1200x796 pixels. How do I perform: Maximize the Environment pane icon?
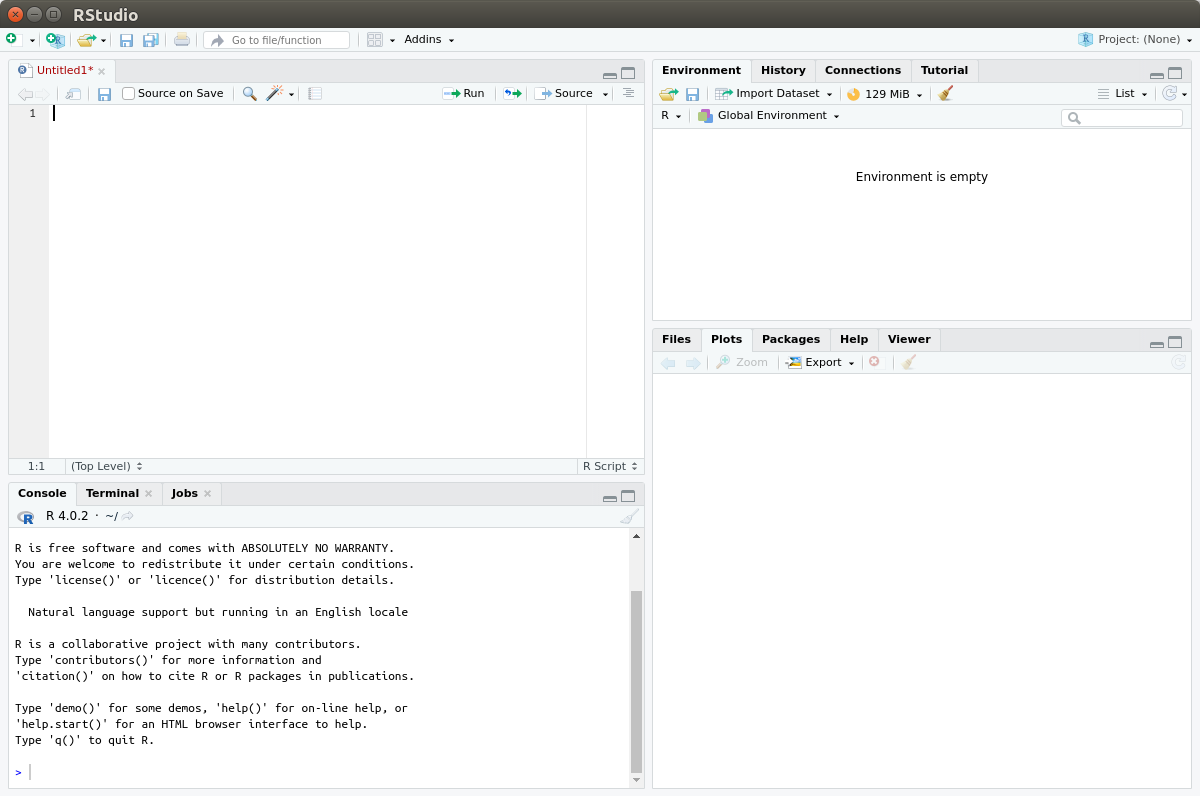(1175, 73)
